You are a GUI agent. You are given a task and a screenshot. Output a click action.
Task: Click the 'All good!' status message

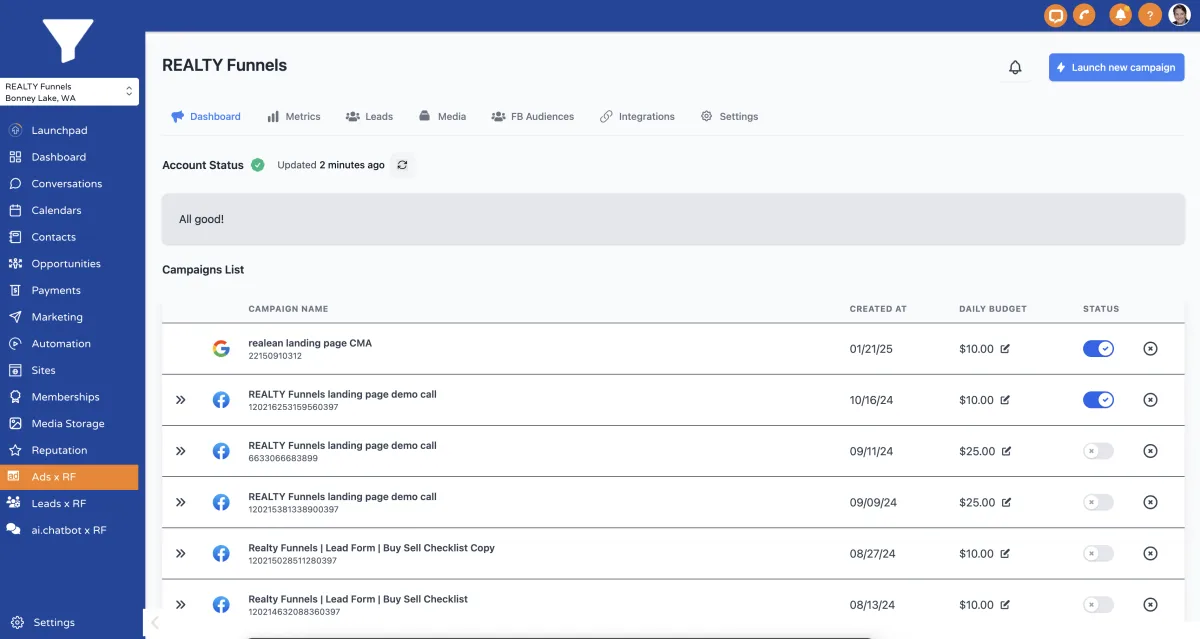coord(673,219)
